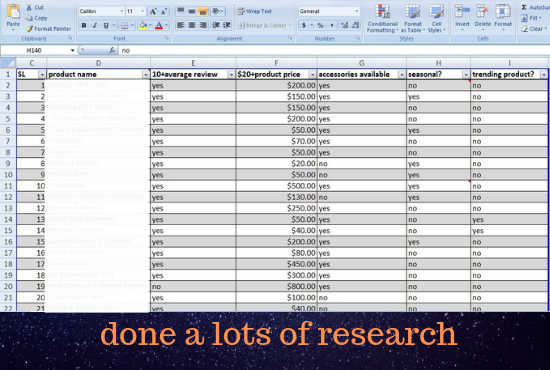This screenshot has width=550, height=370.
Task: Increase font size with the grow-font icon
Action: pos(153,12)
